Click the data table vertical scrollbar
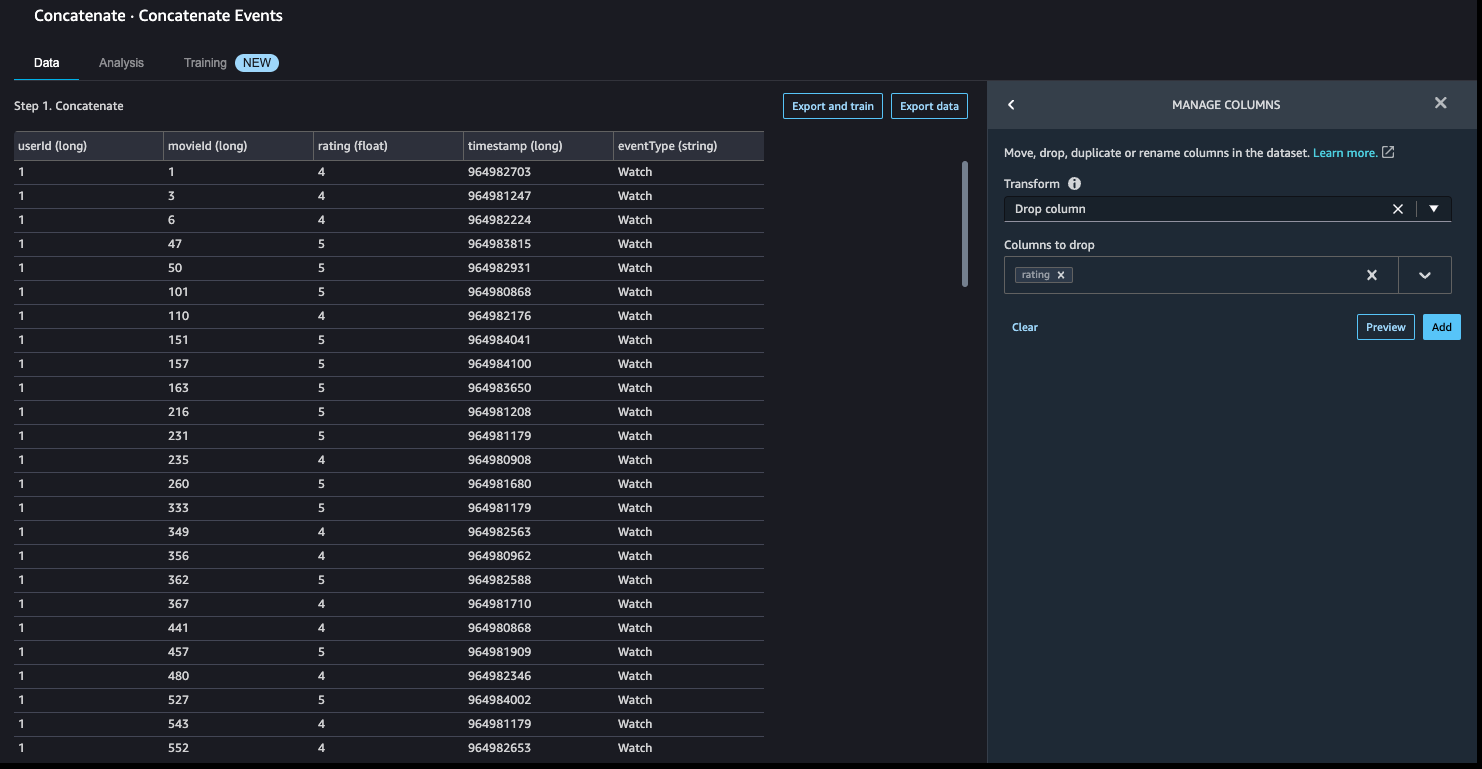 [965, 223]
